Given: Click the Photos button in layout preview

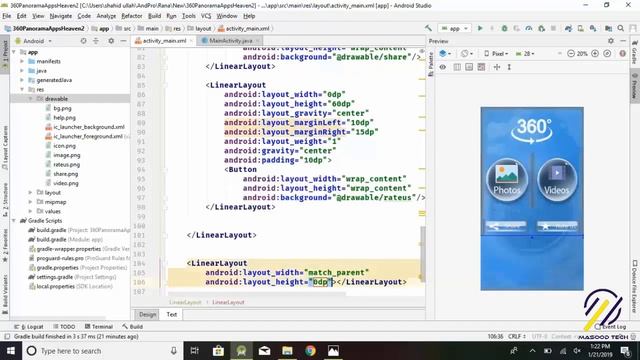Looking at the screenshot, I should pos(507,179).
